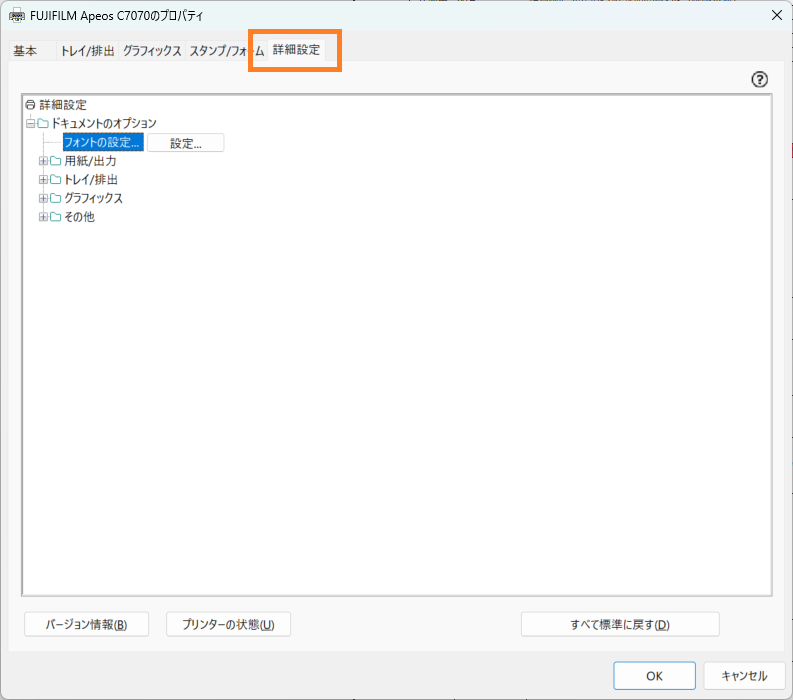Screen dimensions: 793x700
Task: Check プリンターの状態(U)
Action: [x=228, y=625]
